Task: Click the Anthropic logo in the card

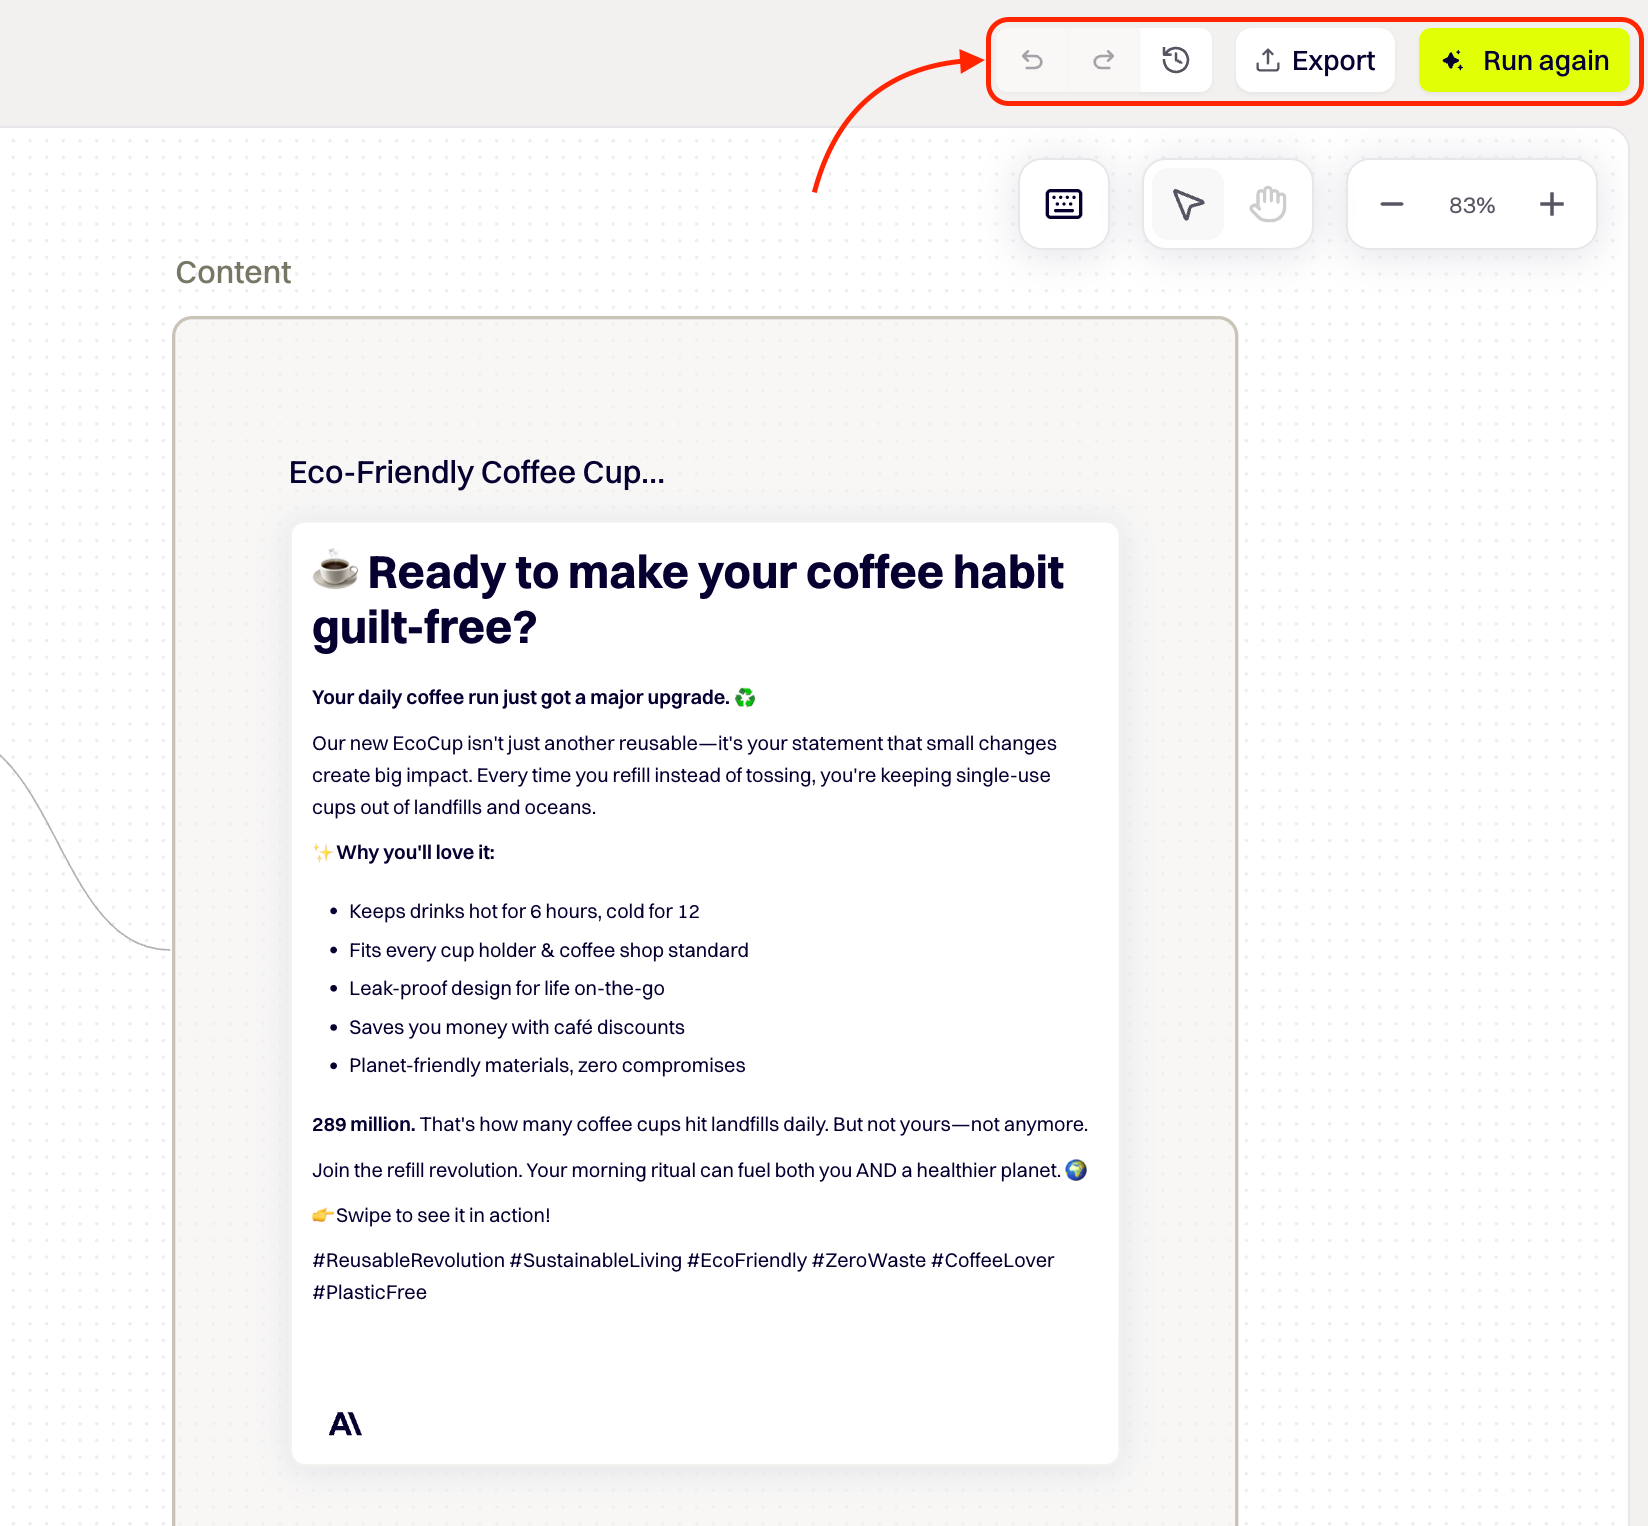Action: point(345,1424)
